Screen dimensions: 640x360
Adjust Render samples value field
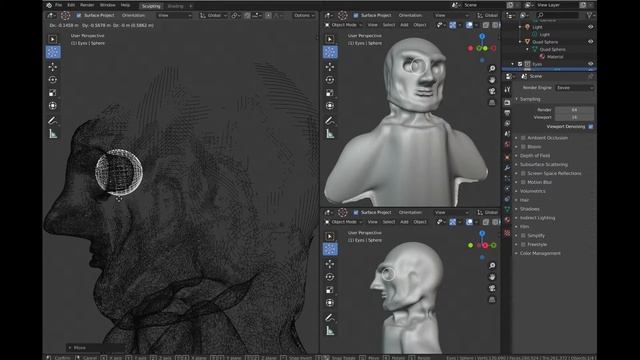point(574,110)
